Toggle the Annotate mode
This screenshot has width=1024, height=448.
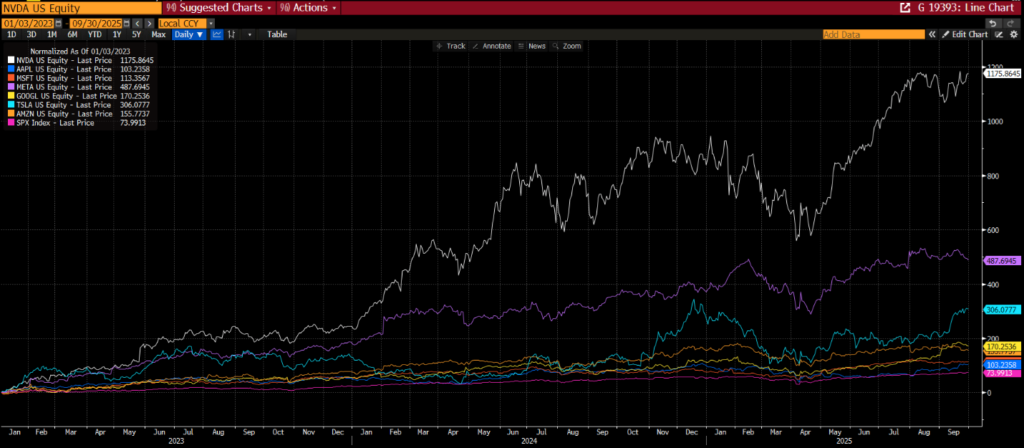493,46
